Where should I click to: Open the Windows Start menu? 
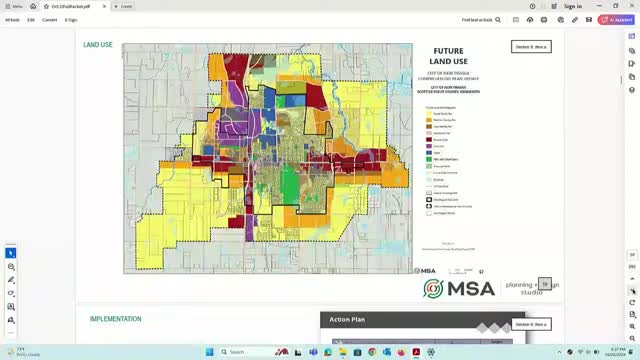[x=209, y=352]
